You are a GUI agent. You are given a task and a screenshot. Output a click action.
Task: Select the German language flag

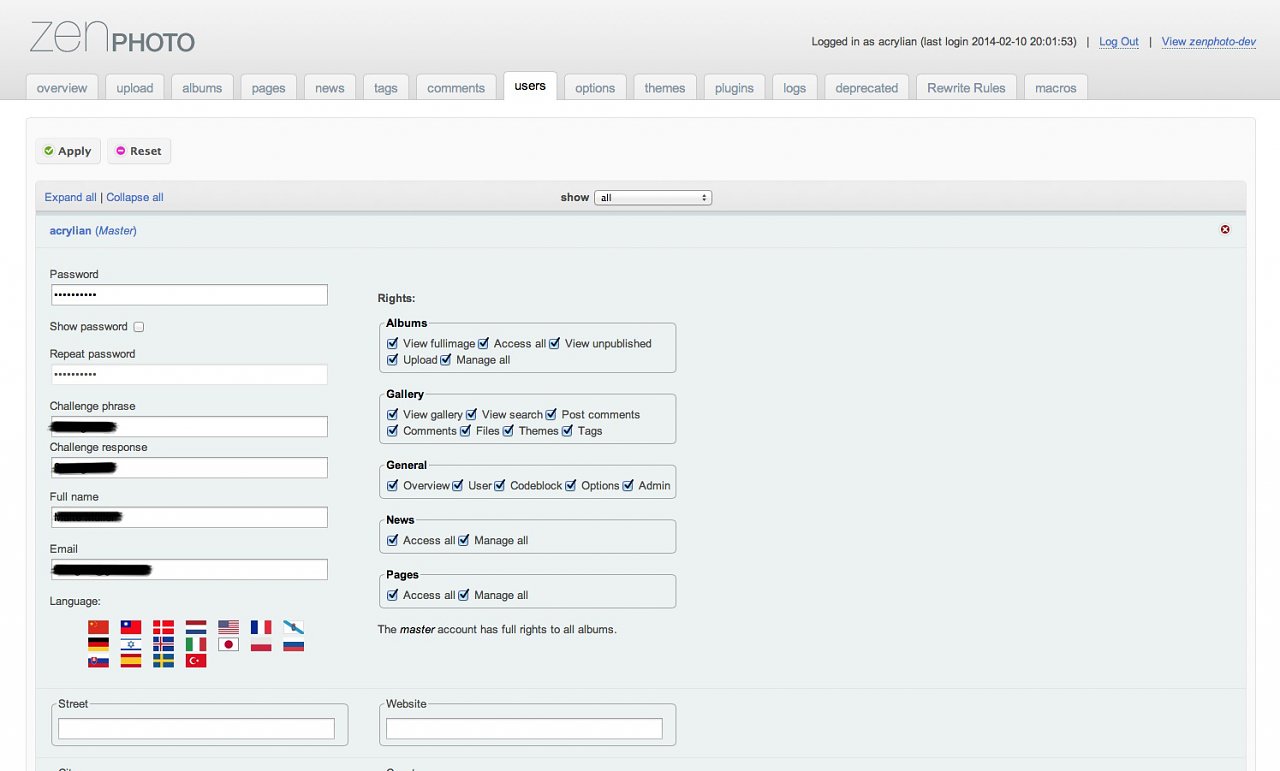[98, 644]
